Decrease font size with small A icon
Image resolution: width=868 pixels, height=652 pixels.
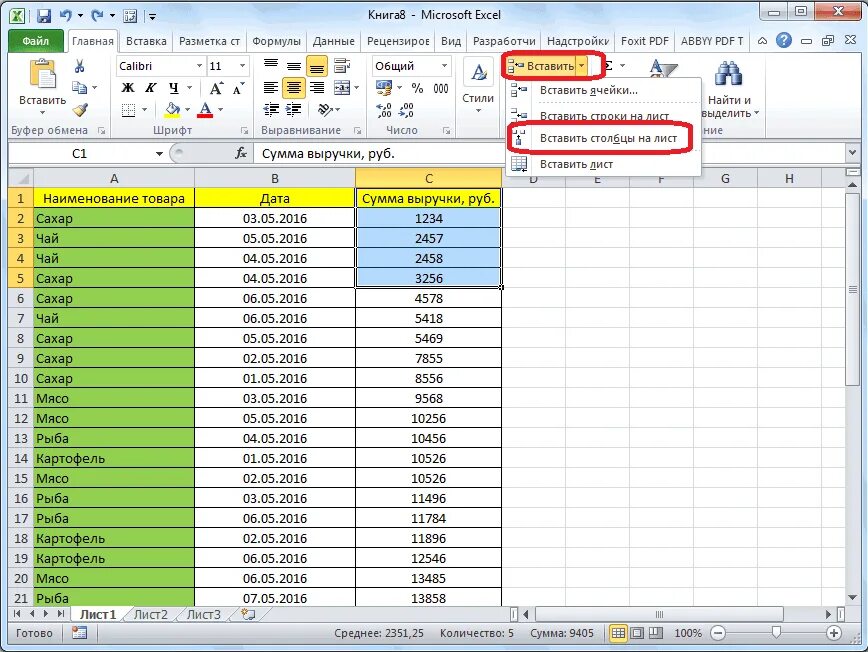coord(239,87)
